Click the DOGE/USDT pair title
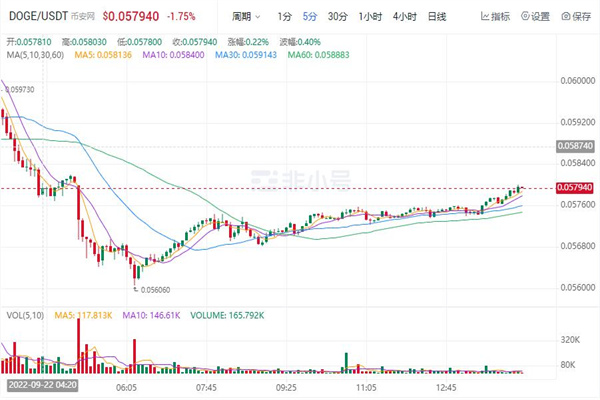Image resolution: width=600 pixels, height=400 pixels. 36,17
